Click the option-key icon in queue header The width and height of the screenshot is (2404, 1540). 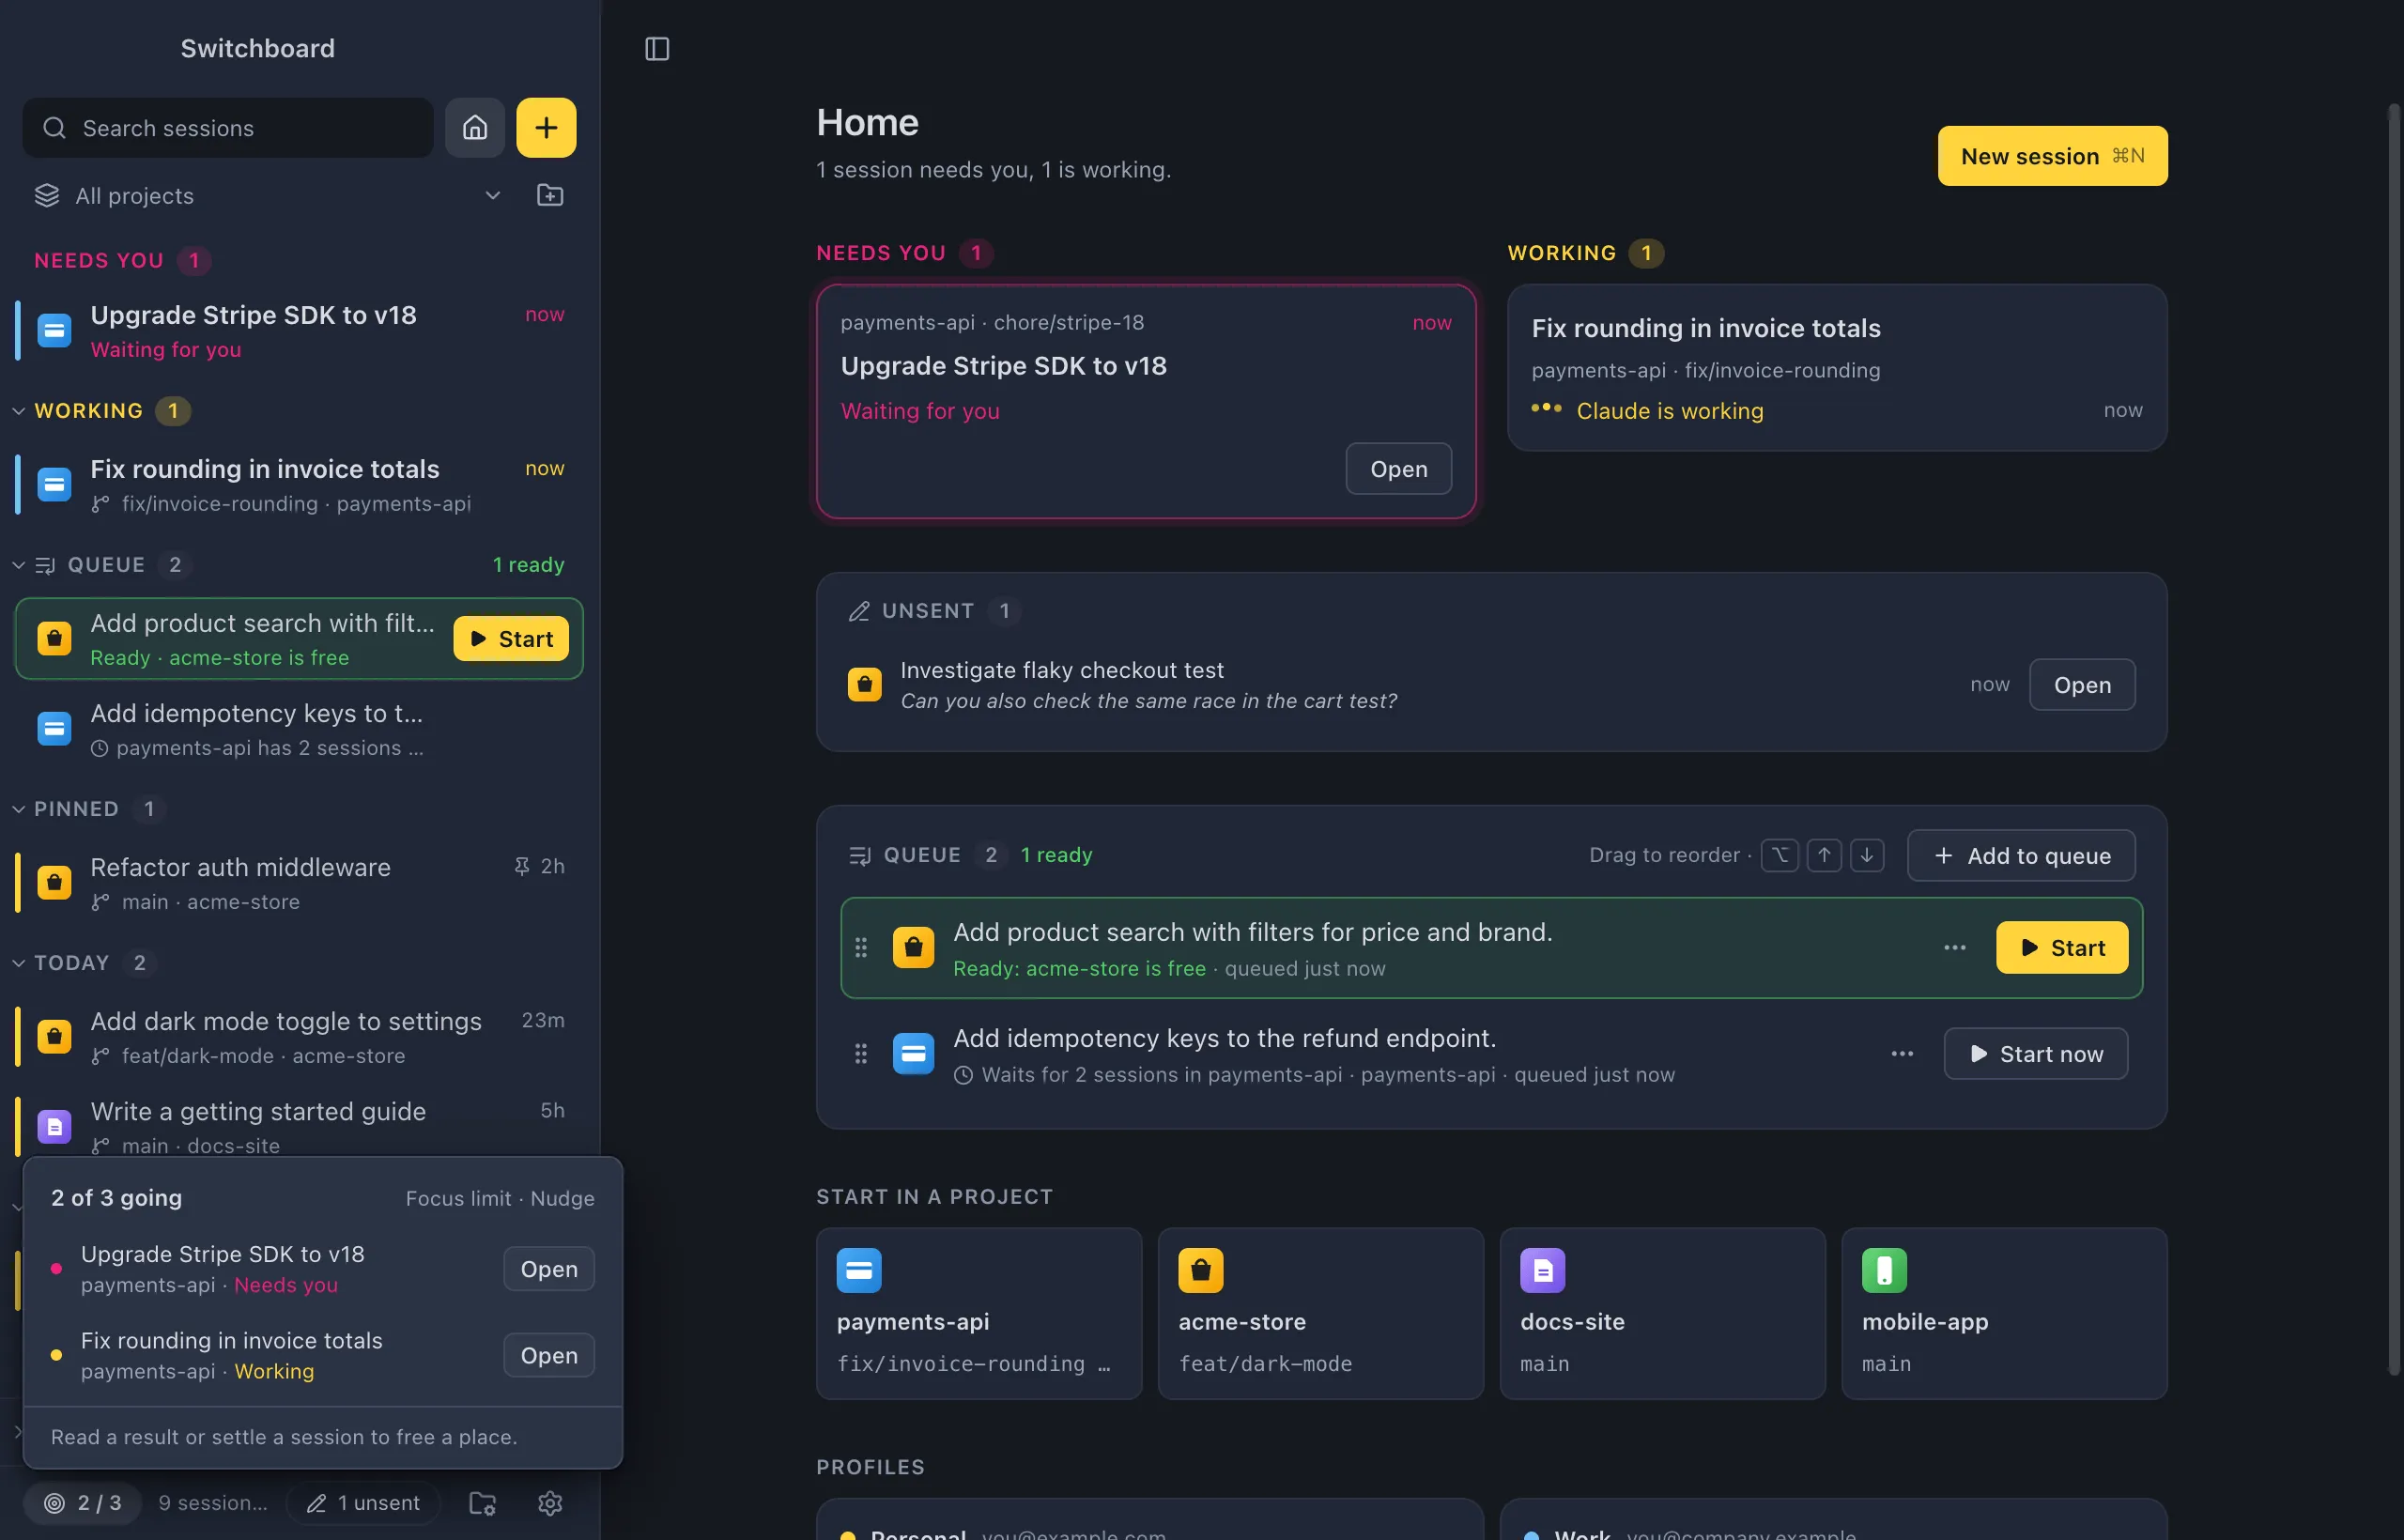pyautogui.click(x=1780, y=855)
